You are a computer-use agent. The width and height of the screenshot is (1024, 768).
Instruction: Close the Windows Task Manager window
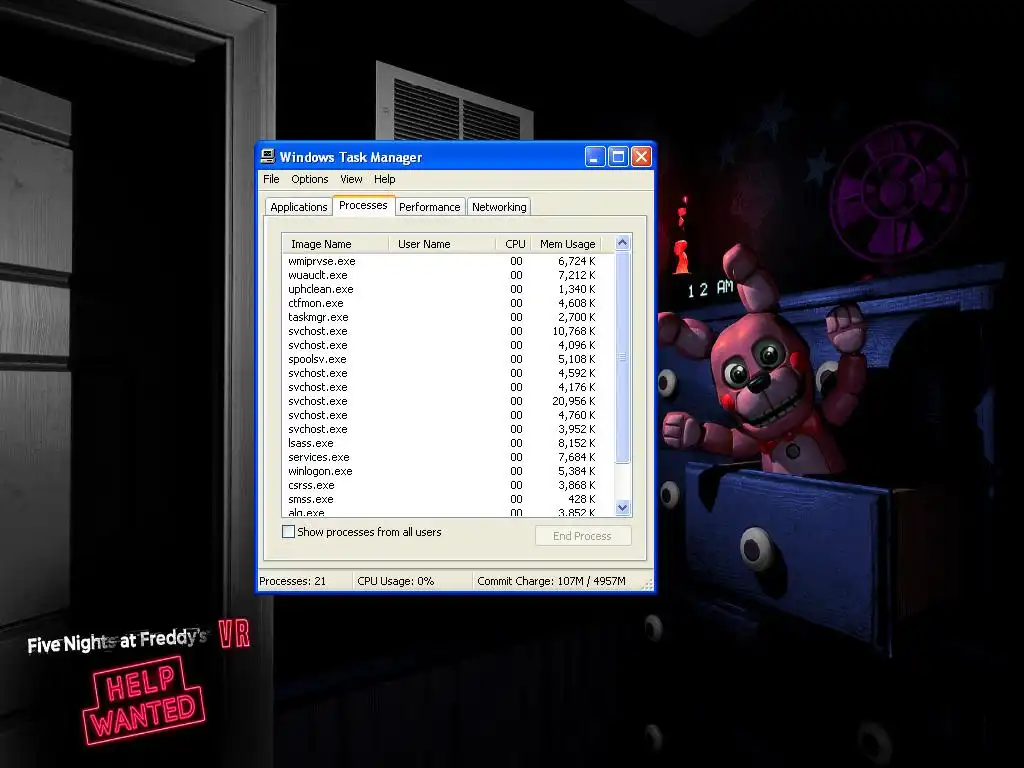(642, 157)
